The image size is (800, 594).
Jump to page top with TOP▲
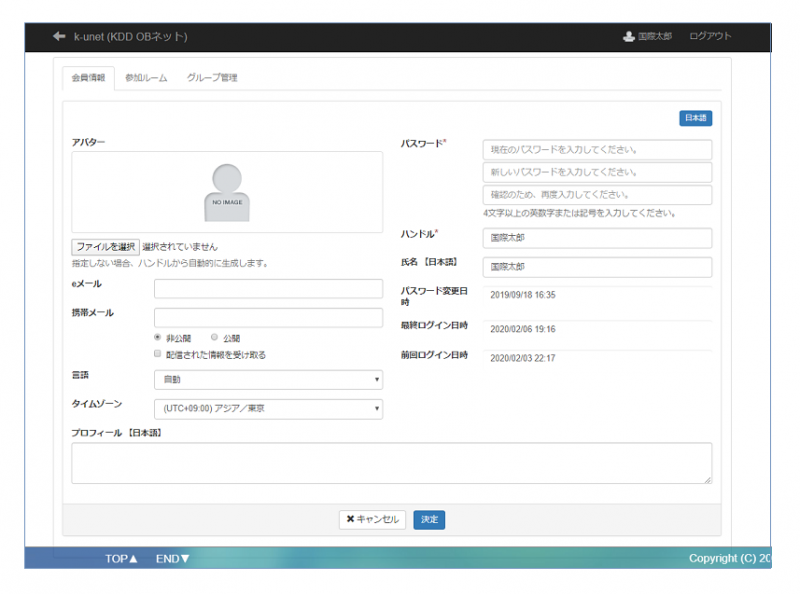click(121, 559)
